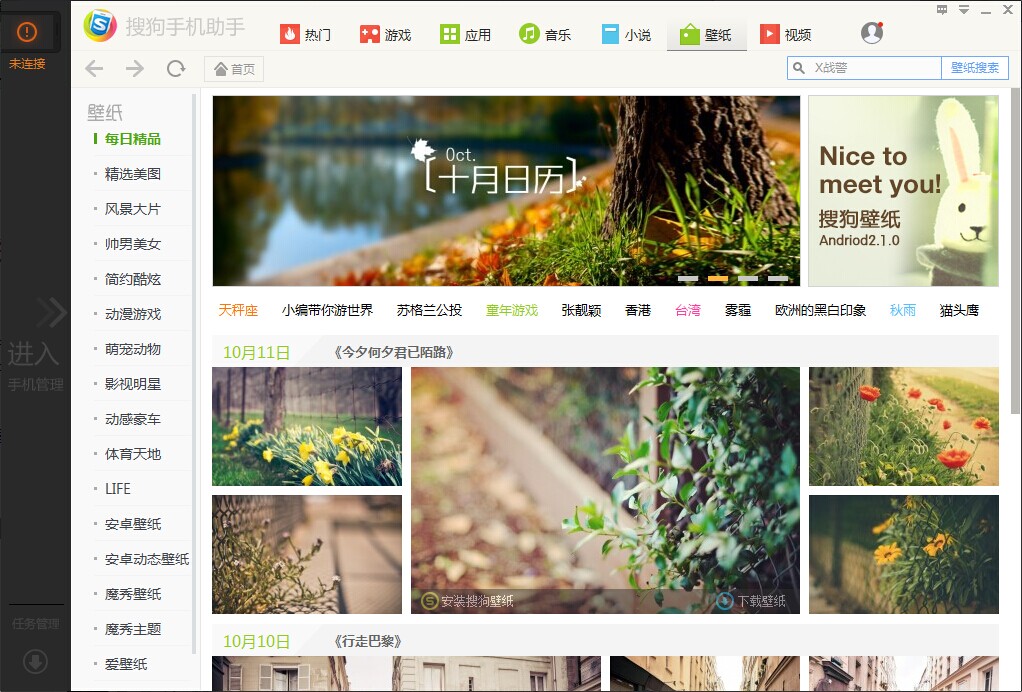Click the 安装搜狗壁纸 install button
This screenshot has width=1022, height=692.
tap(470, 600)
